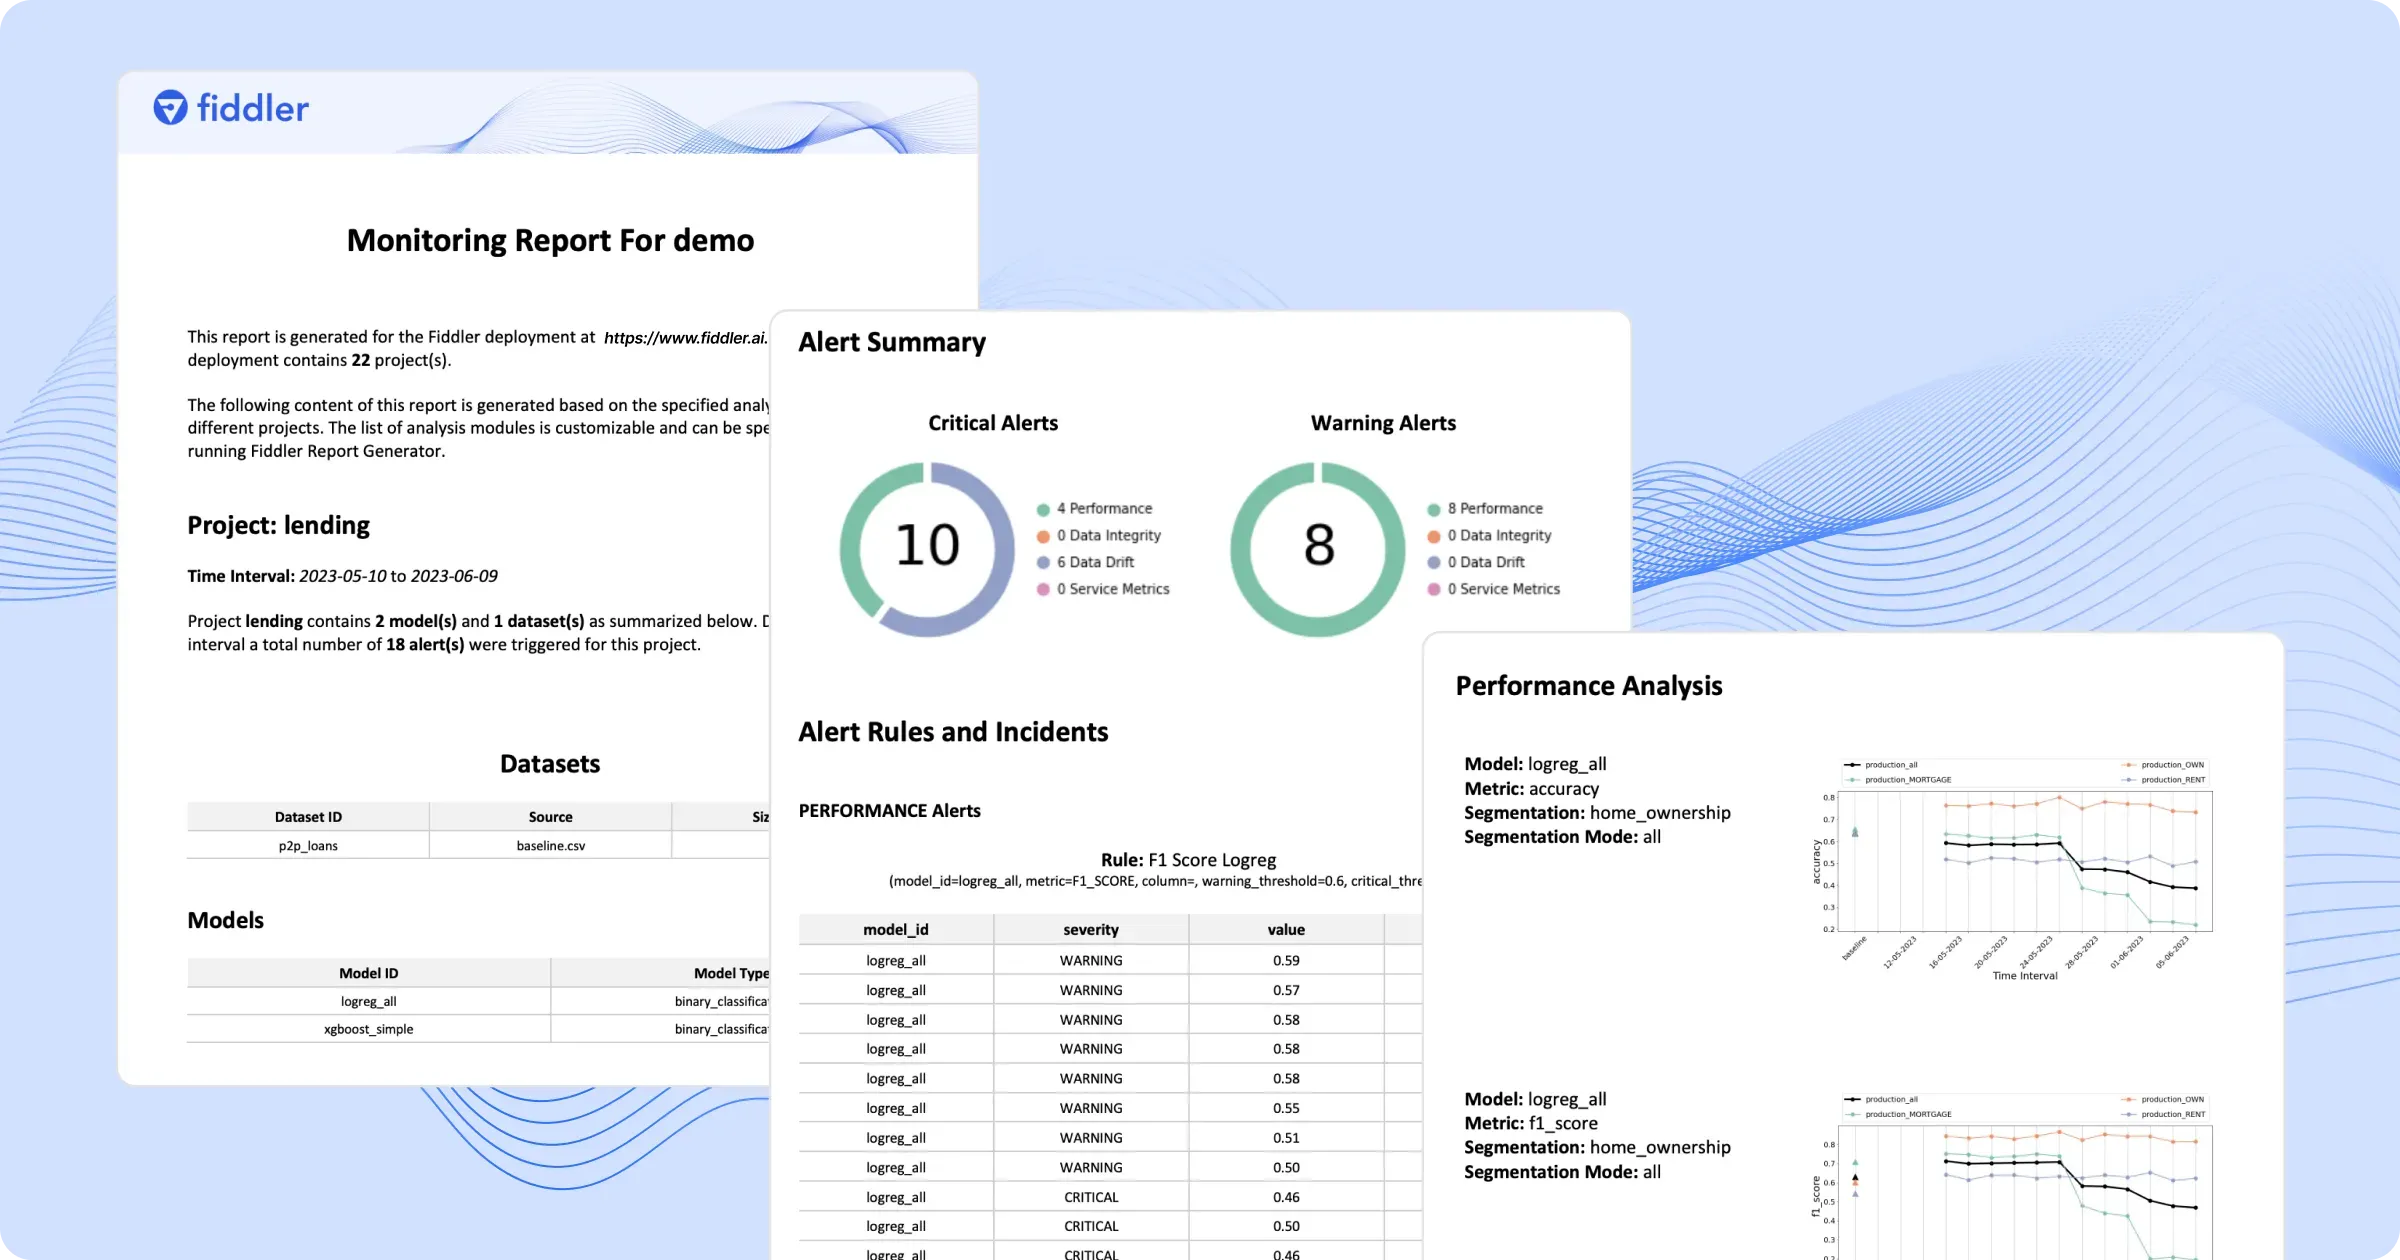Click the 'PERFORMANCE Alerts' subheading
Screen dimensions: 2400x1260
(889, 811)
